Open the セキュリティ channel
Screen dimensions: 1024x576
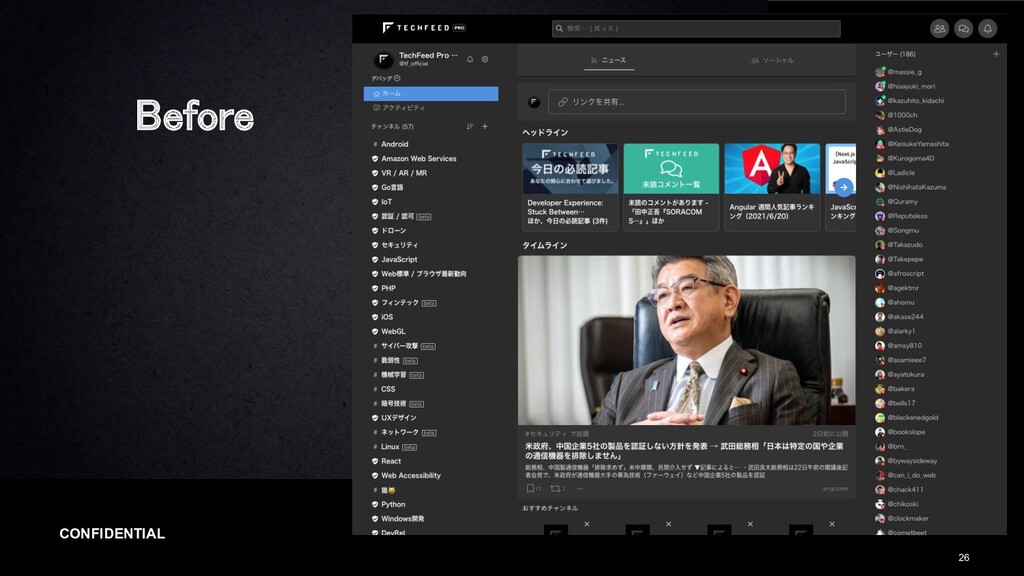pyautogui.click(x=399, y=245)
